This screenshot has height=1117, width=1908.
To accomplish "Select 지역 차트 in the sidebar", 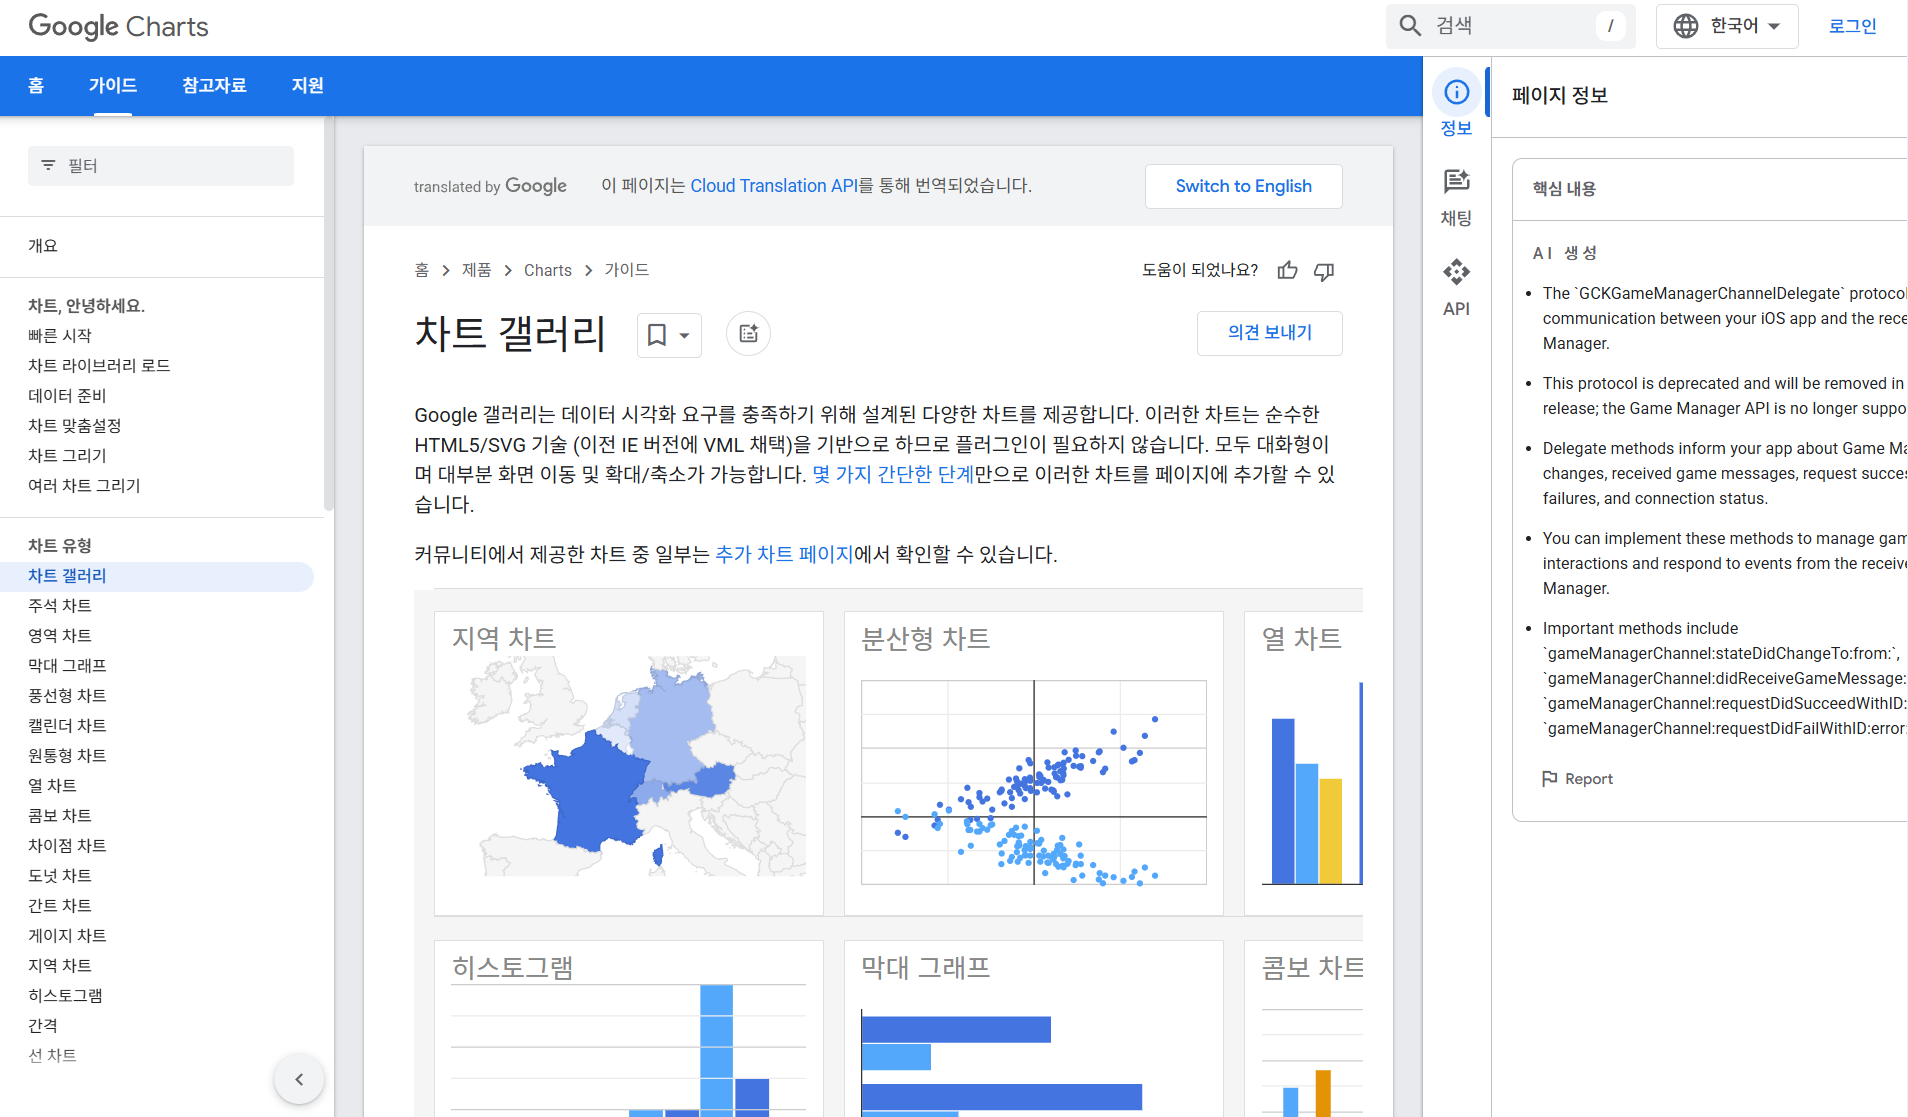I will [60, 966].
